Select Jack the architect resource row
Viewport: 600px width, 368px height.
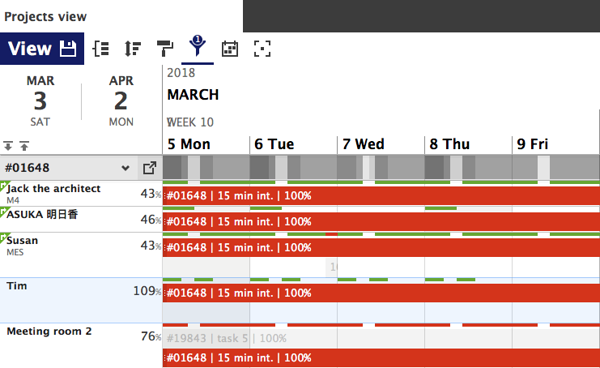tap(81, 194)
